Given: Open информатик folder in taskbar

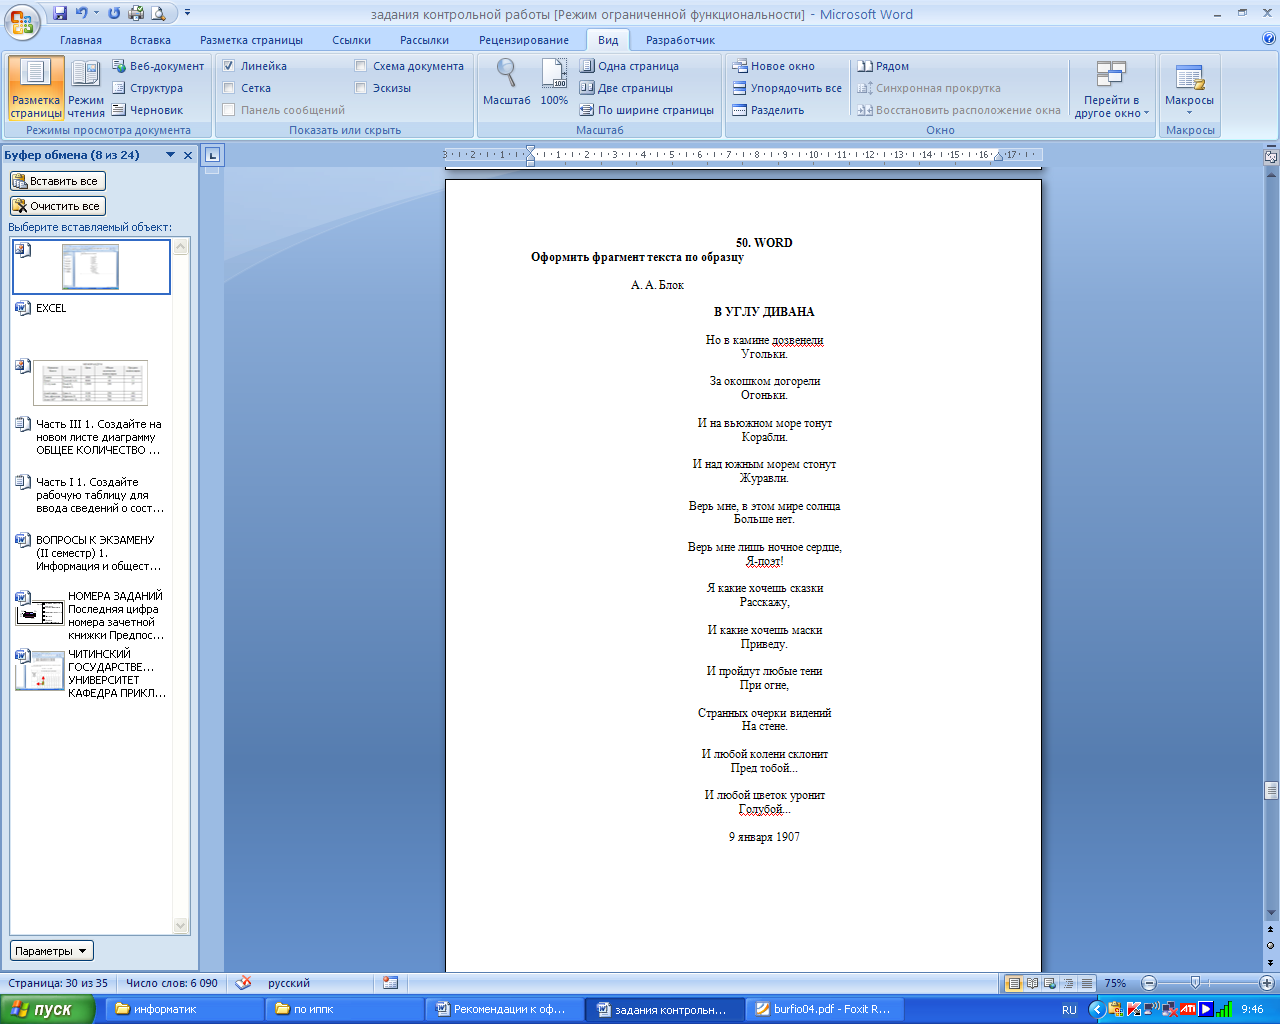Looking at the screenshot, I should pos(184,1009).
